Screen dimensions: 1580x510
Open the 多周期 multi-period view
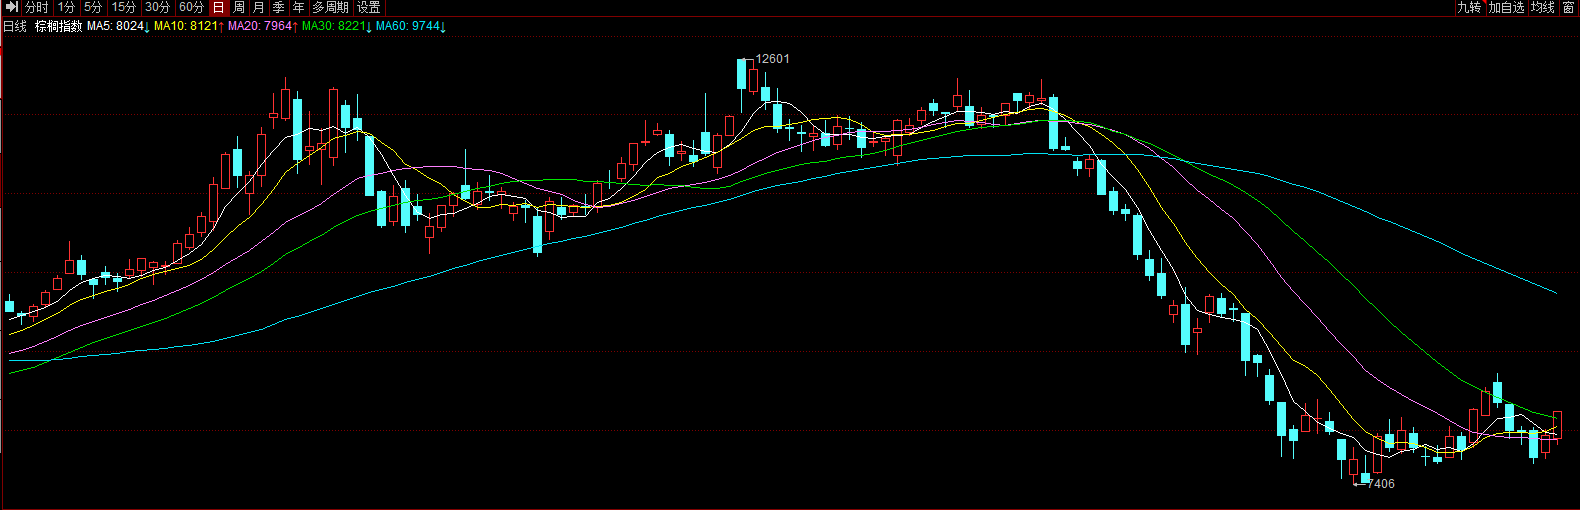point(330,7)
